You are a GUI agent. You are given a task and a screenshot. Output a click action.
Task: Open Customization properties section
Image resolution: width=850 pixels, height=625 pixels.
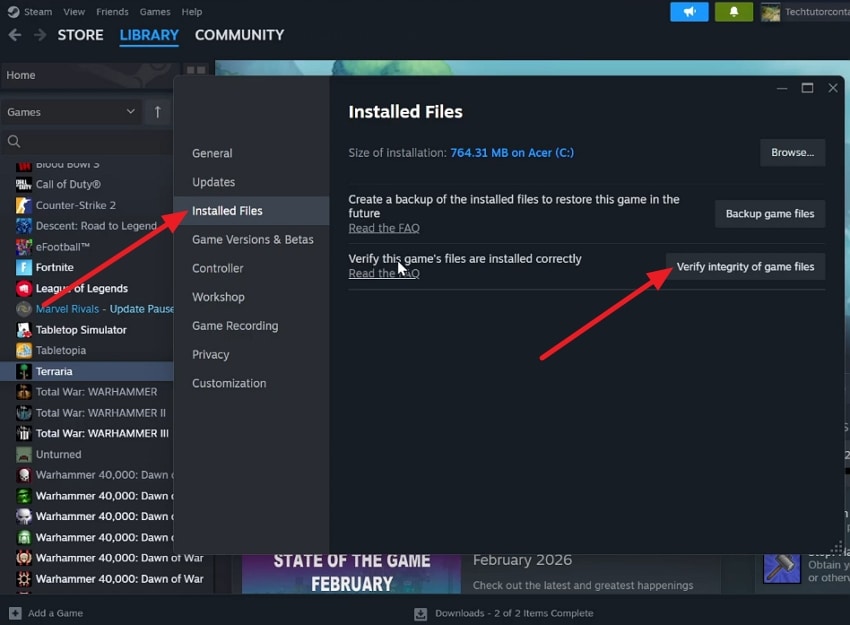point(251,383)
